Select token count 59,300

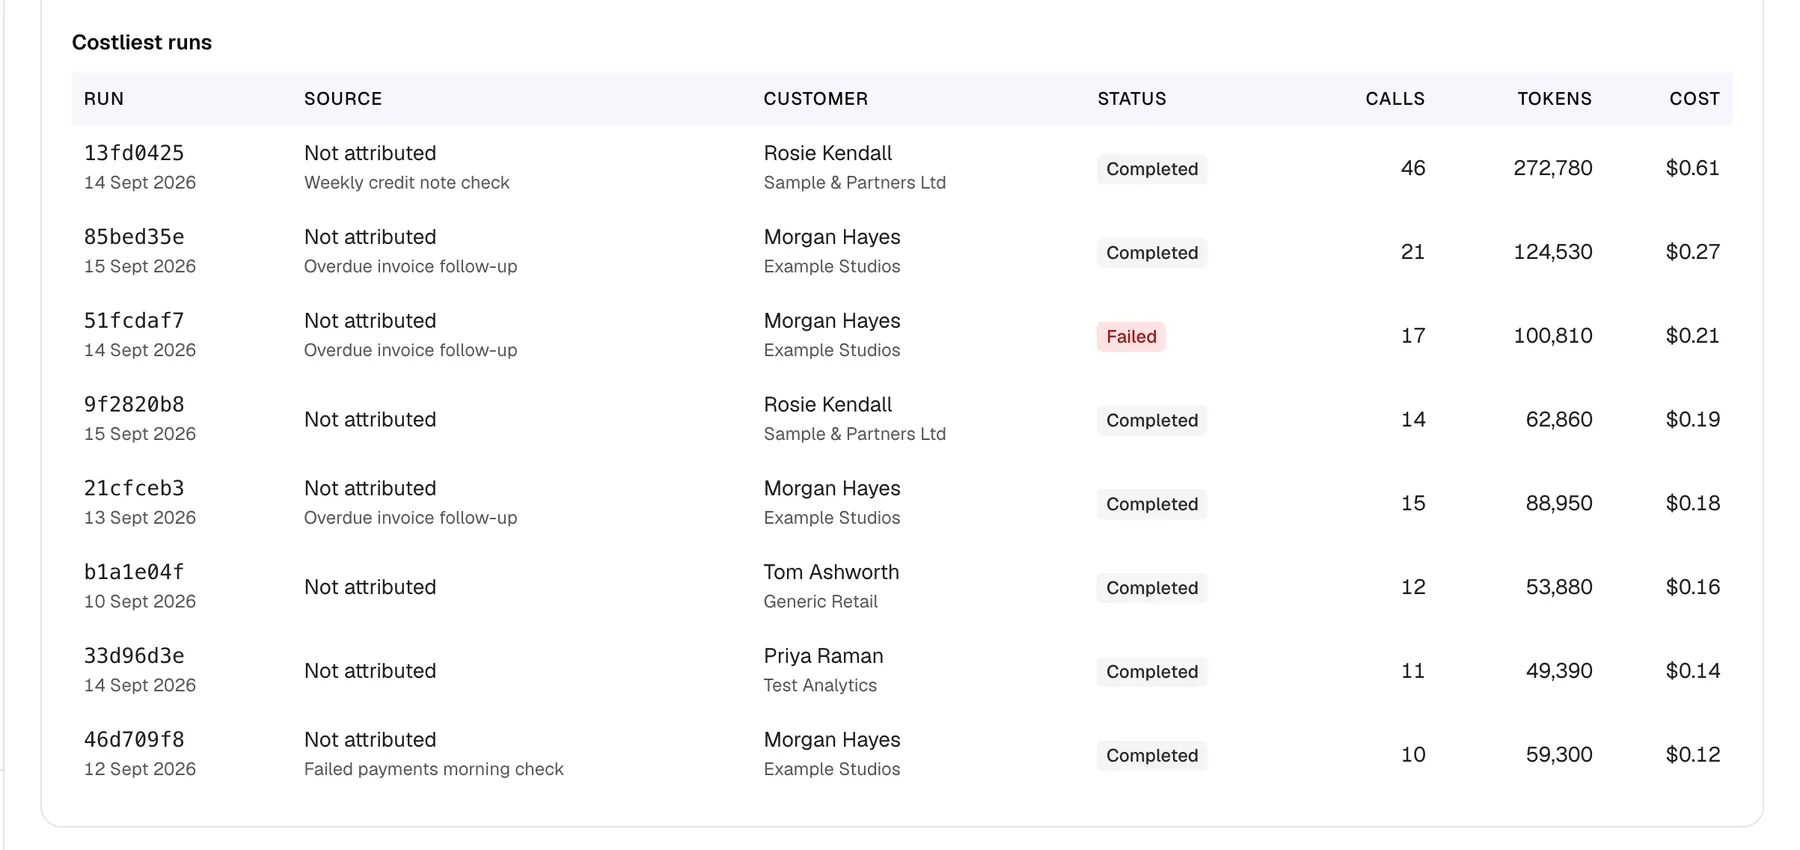[x=1559, y=755]
